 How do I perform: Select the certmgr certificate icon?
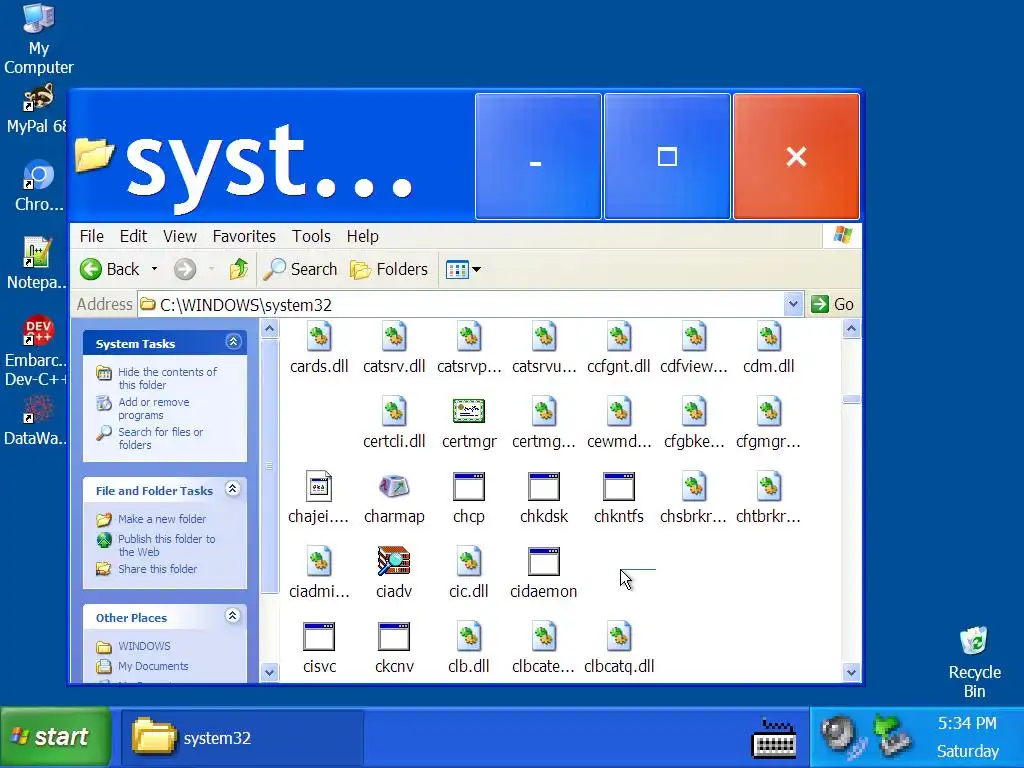click(x=469, y=411)
